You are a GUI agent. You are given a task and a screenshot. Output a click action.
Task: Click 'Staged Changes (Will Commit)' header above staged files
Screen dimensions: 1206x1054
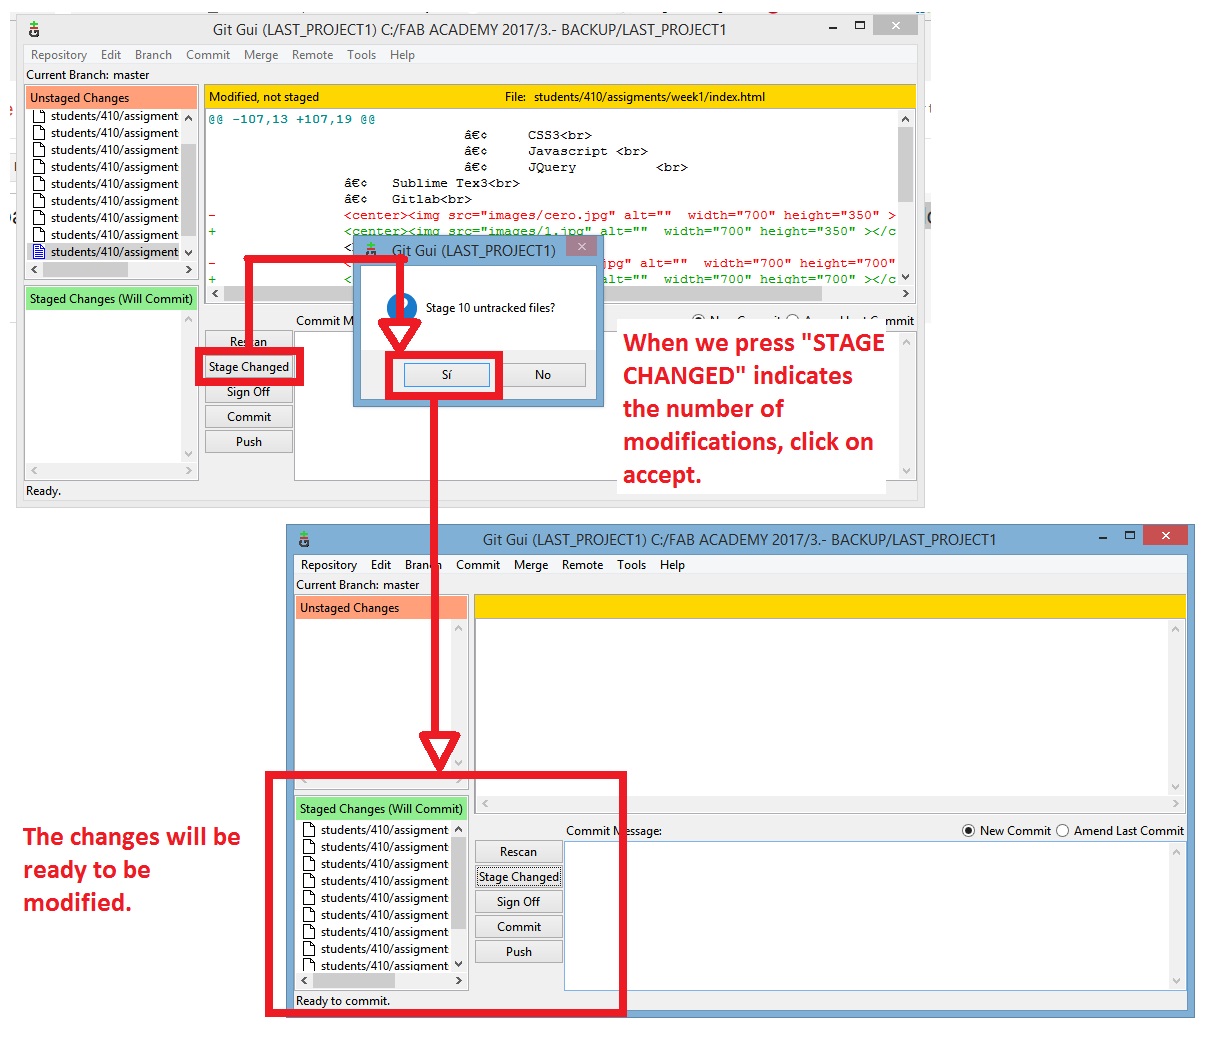pyautogui.click(x=381, y=809)
